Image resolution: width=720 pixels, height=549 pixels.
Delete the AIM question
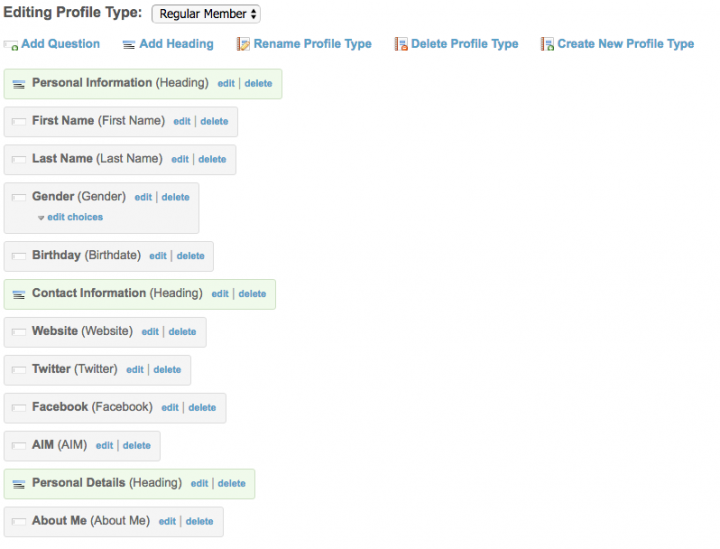pos(136,446)
